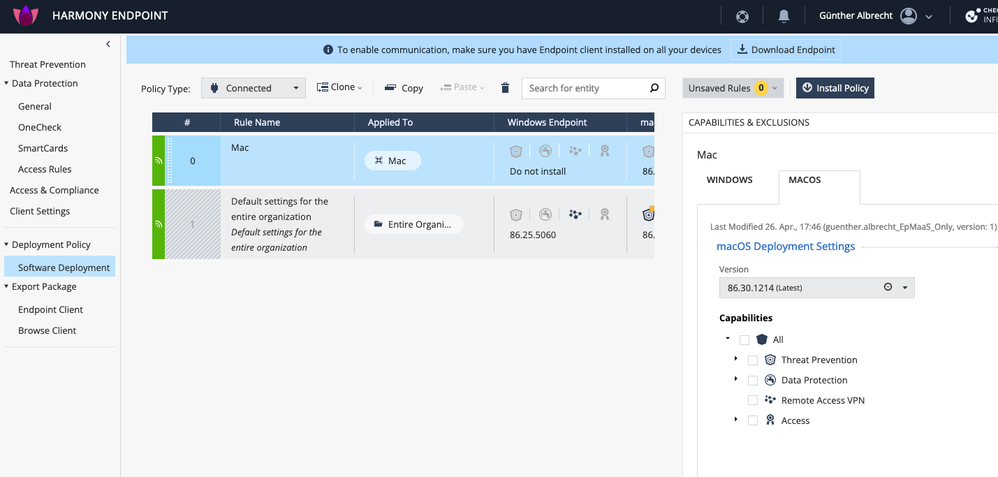Viewport: 998px width, 477px height.
Task: Click the Mac applied-to chip
Action: tap(393, 160)
